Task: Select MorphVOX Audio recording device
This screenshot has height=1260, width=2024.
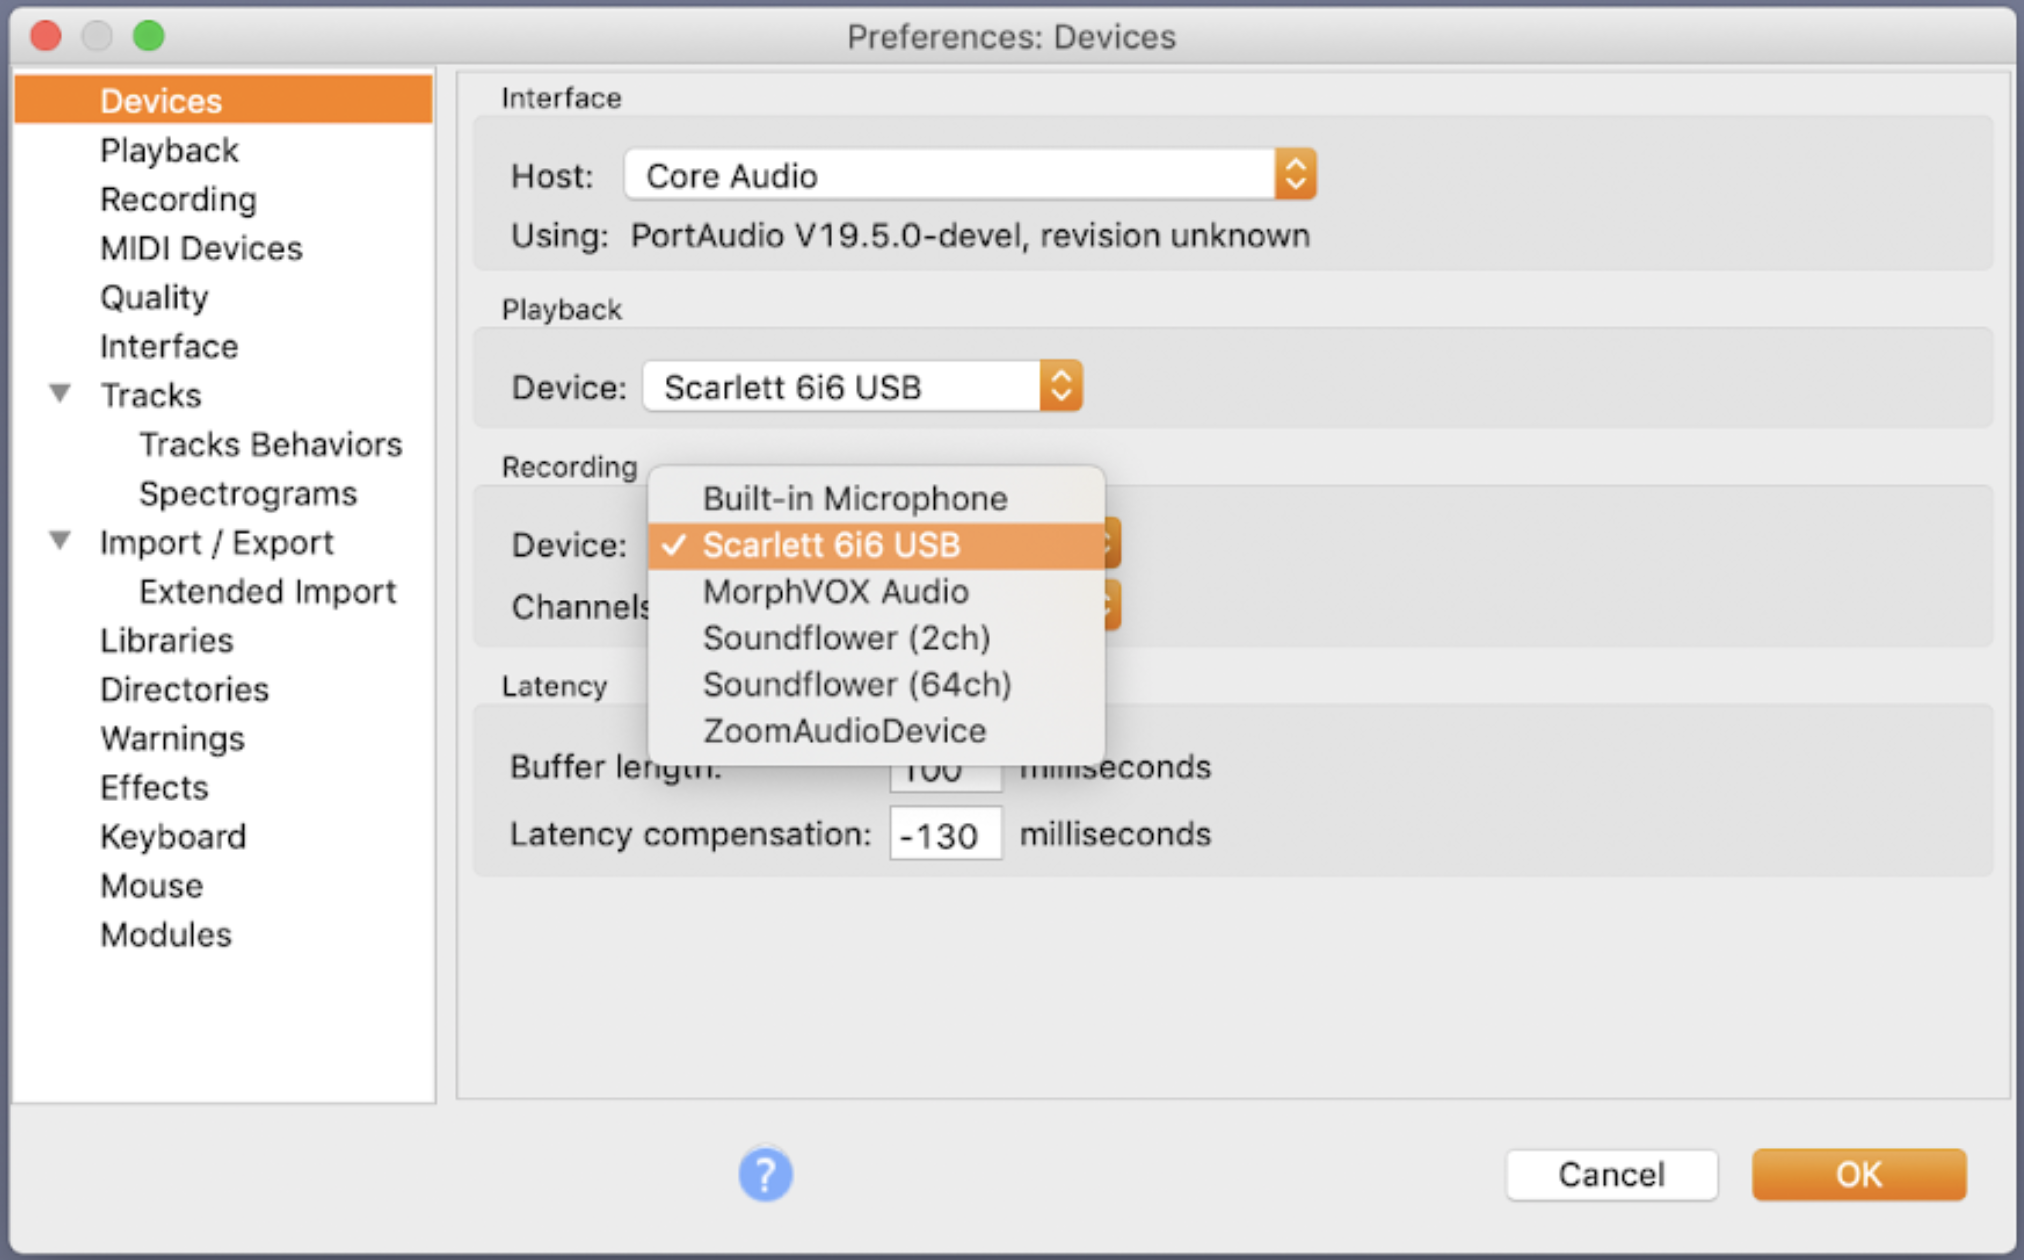Action: click(x=835, y=591)
